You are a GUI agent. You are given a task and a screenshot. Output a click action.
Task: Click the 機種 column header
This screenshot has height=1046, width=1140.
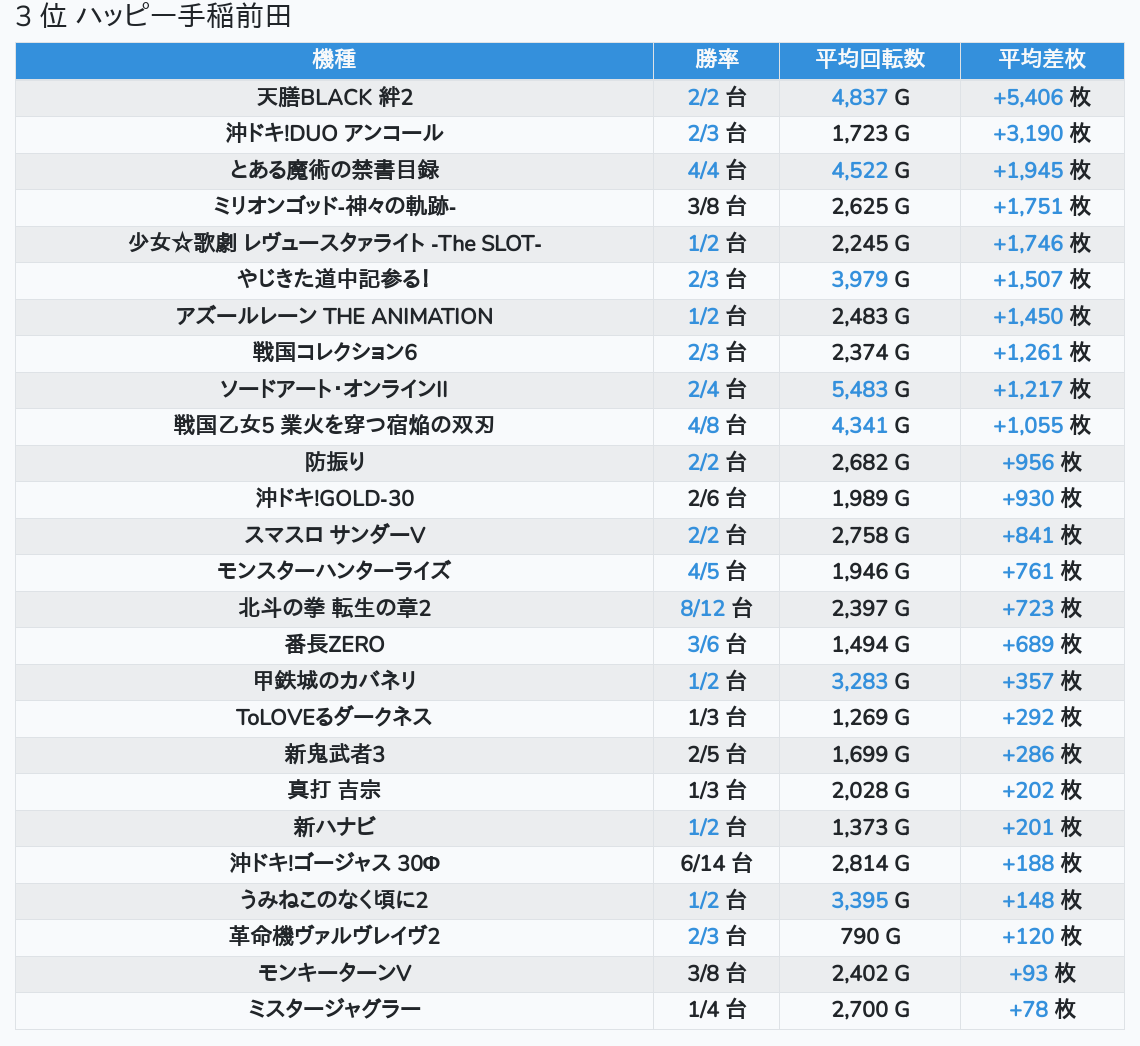coord(334,60)
